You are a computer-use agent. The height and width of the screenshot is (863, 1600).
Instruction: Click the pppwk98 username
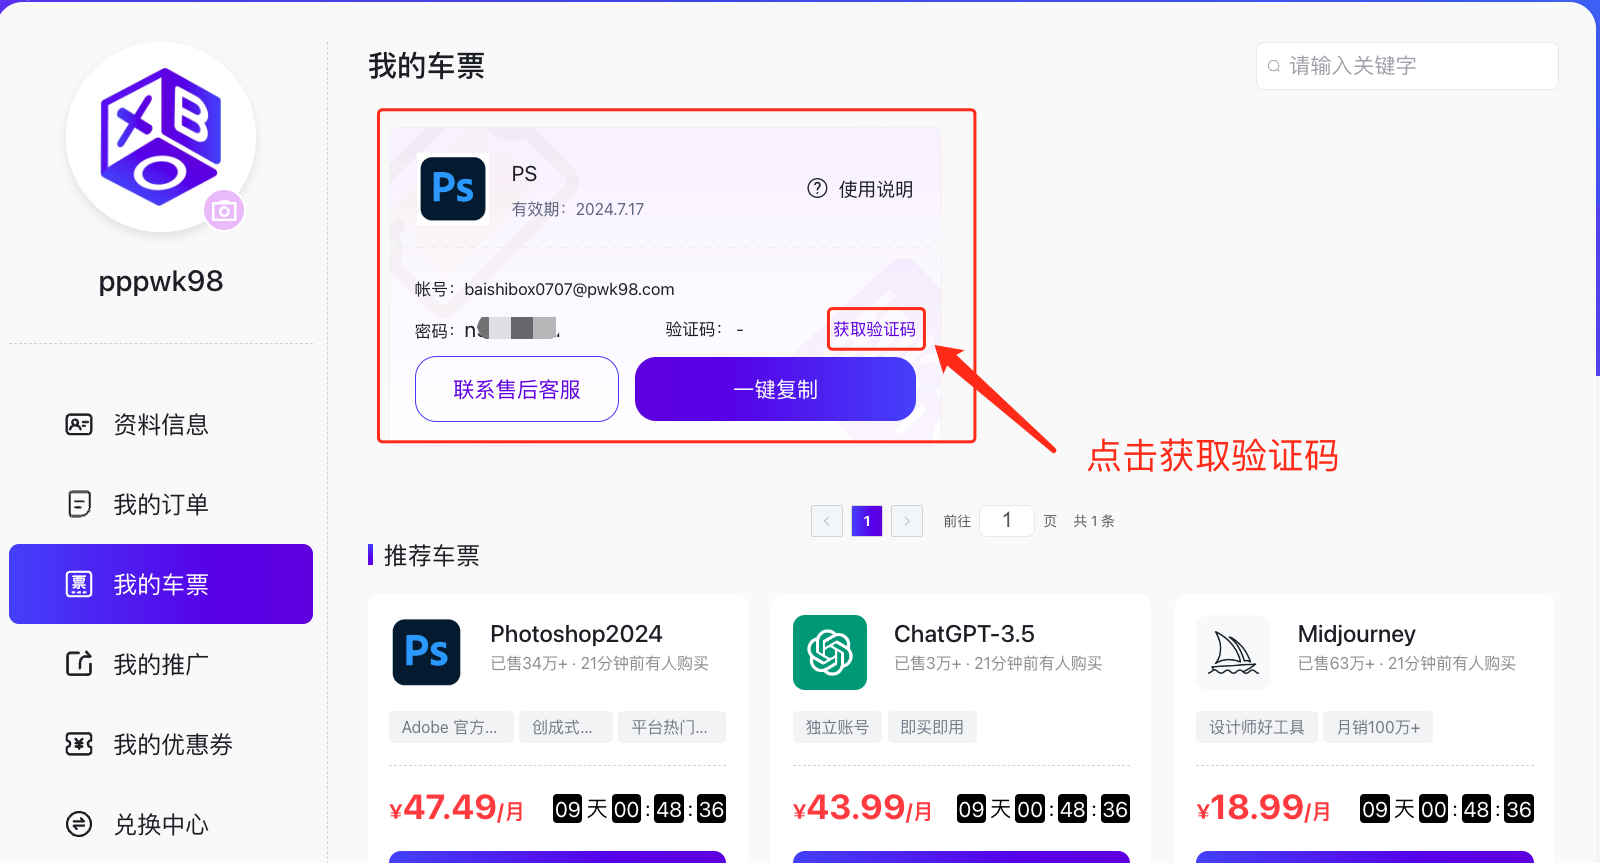click(x=161, y=282)
